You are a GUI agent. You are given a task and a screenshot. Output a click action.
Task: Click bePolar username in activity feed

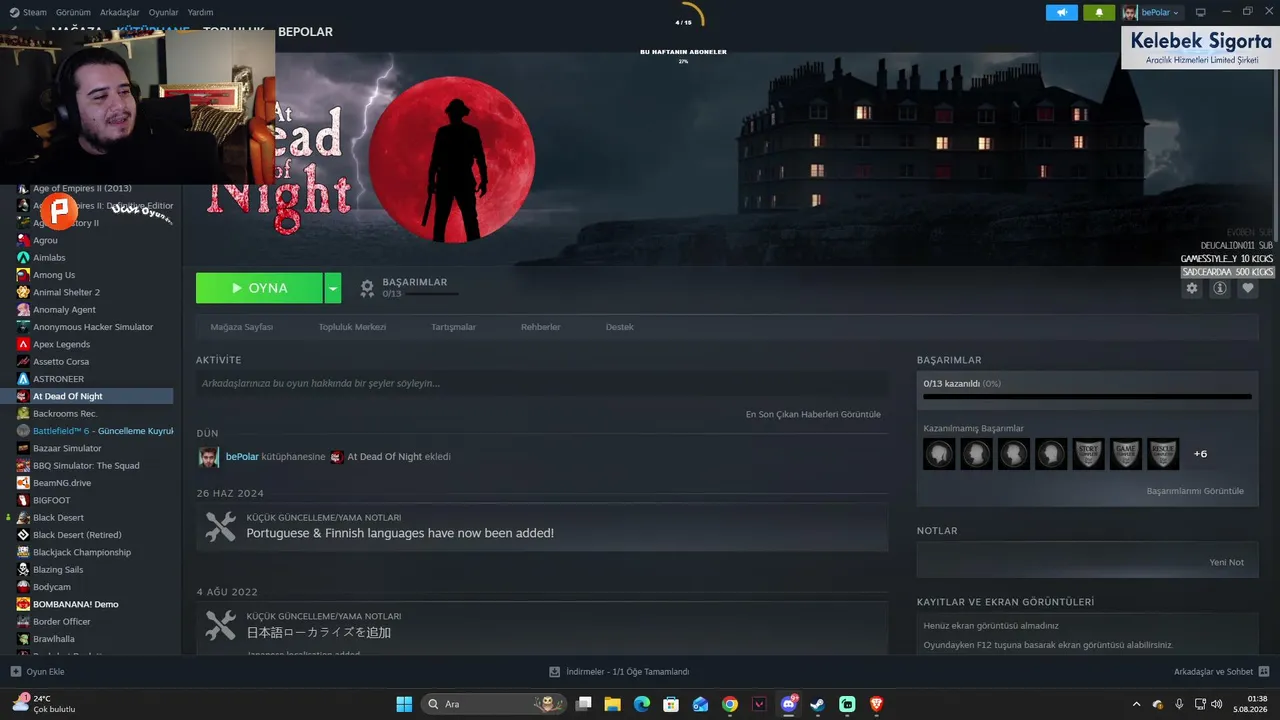(242, 457)
